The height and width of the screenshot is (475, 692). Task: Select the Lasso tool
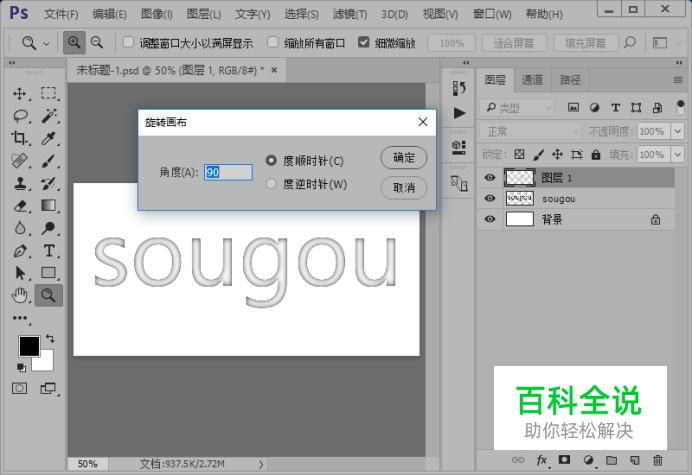pos(20,116)
